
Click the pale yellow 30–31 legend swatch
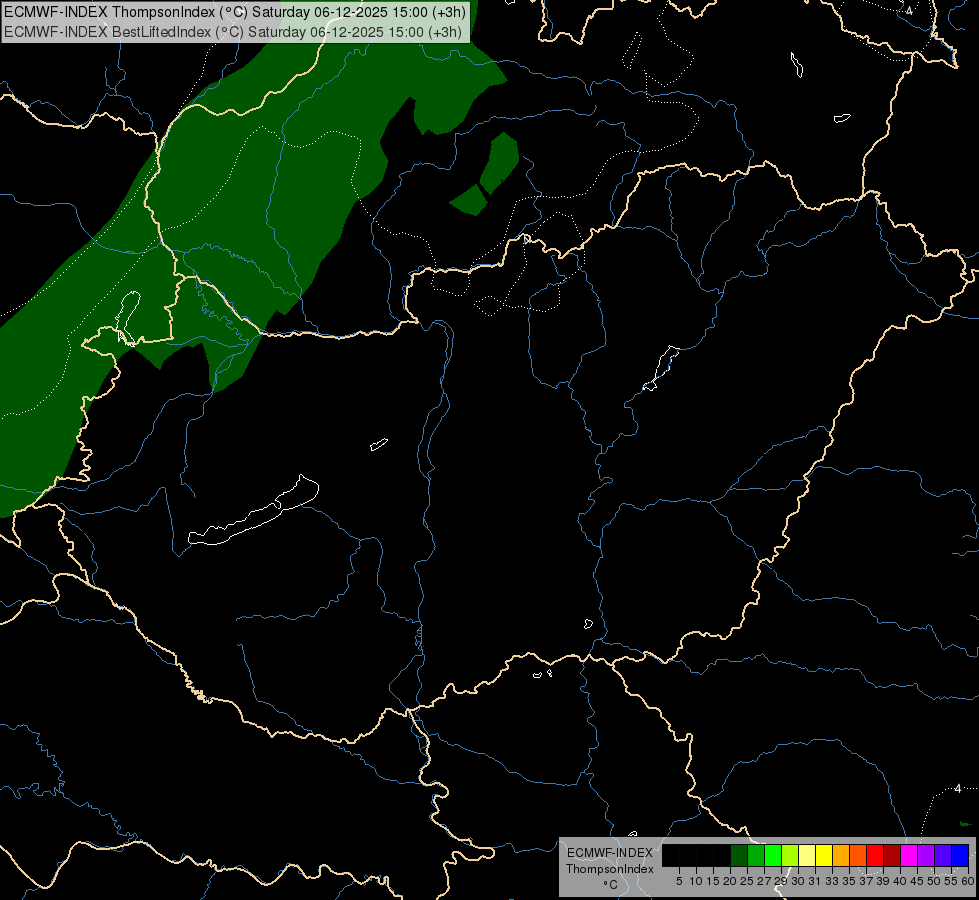coord(807,855)
